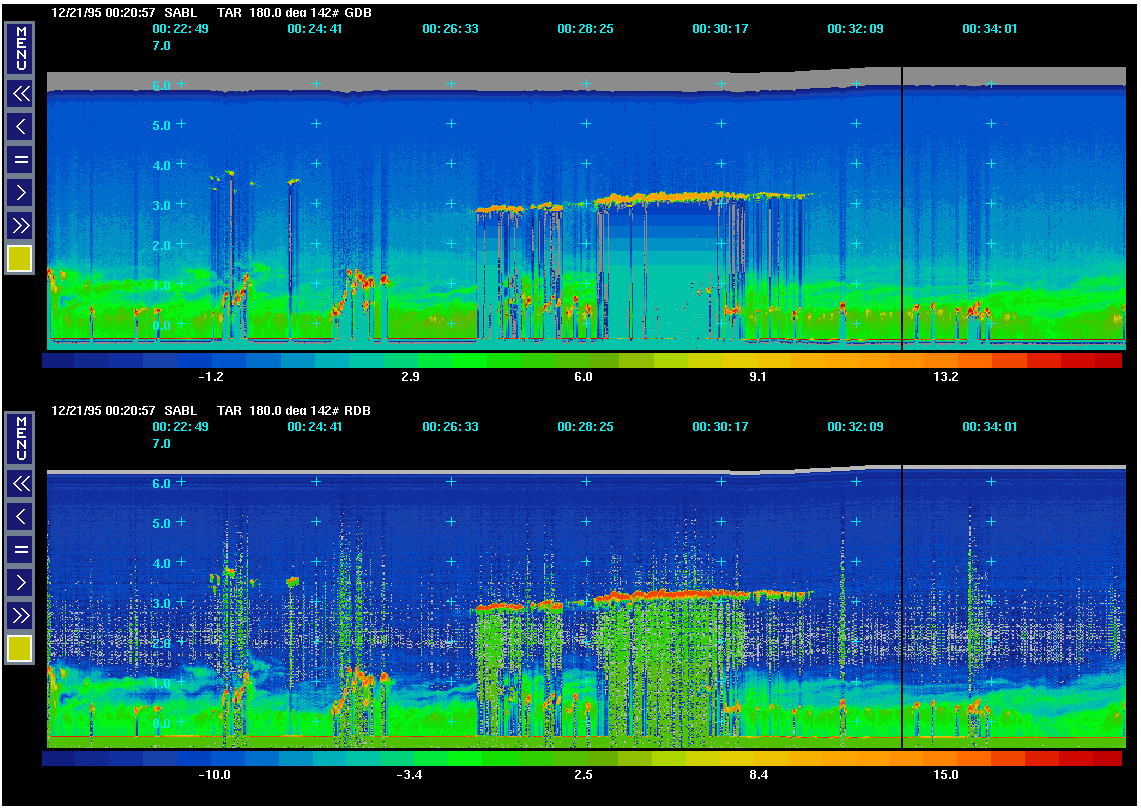The width and height of the screenshot is (1141, 810).
Task: Open the MENU button in lower panel
Action: 20,438
